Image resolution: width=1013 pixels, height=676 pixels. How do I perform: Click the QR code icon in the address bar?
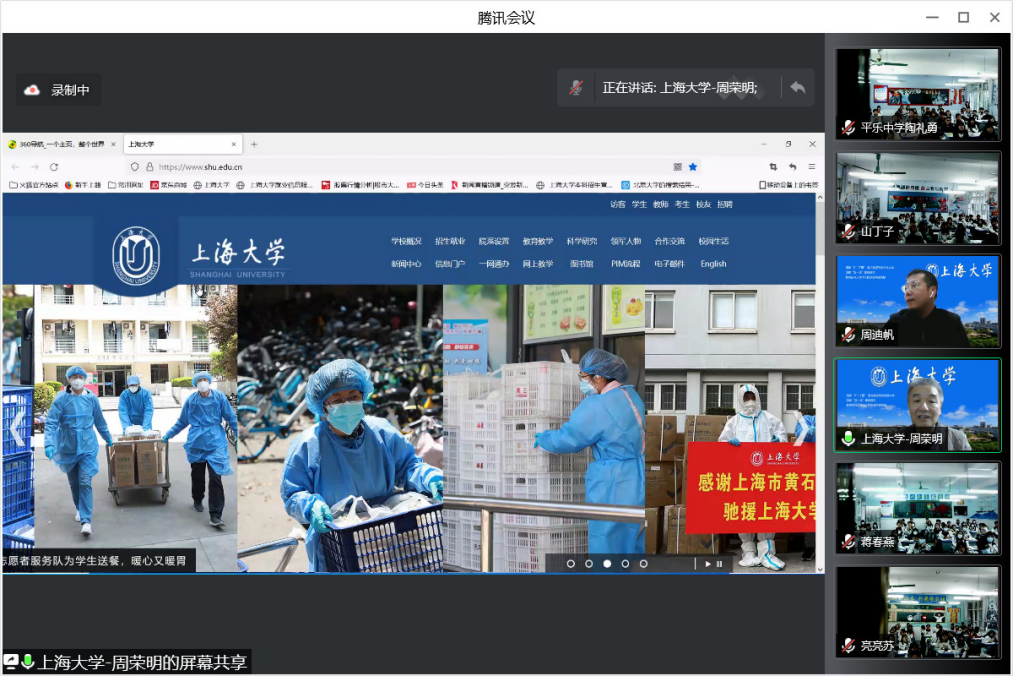678,167
